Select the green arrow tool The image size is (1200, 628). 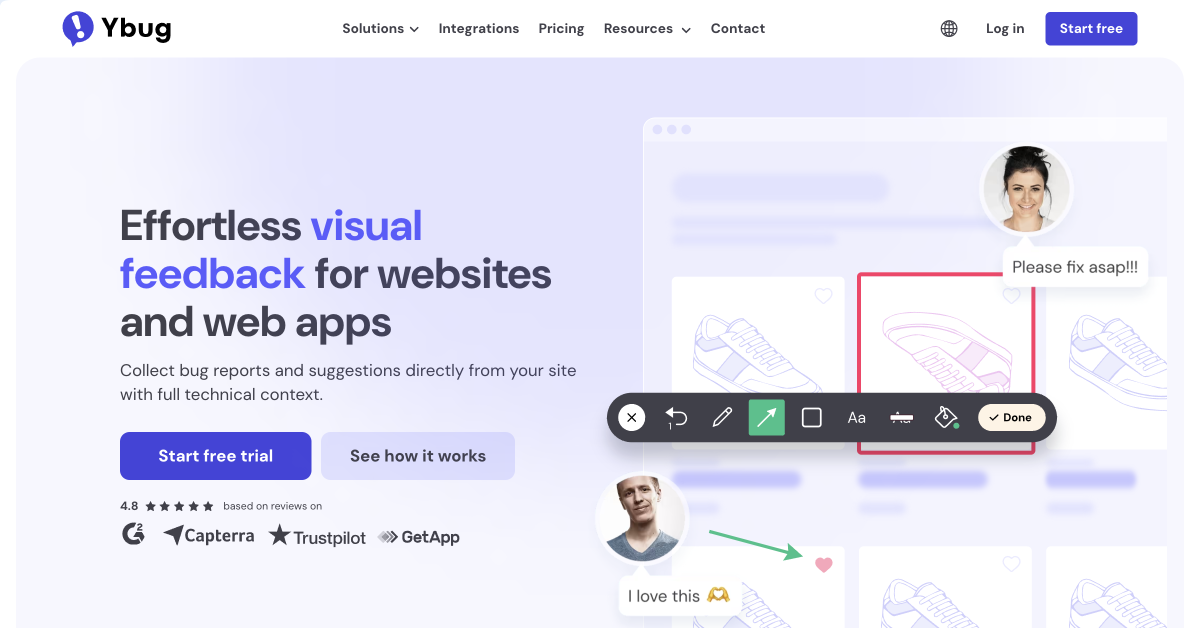point(767,417)
